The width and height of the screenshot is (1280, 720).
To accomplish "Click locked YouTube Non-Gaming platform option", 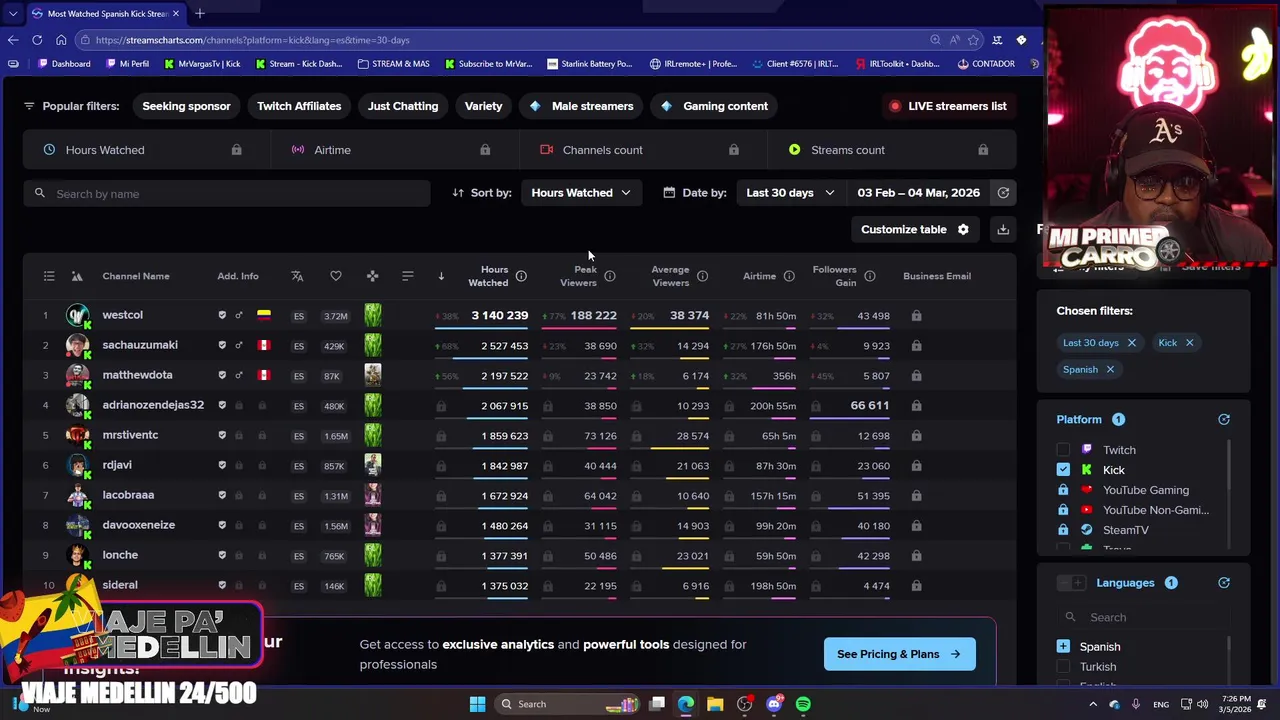I will click(1155, 510).
